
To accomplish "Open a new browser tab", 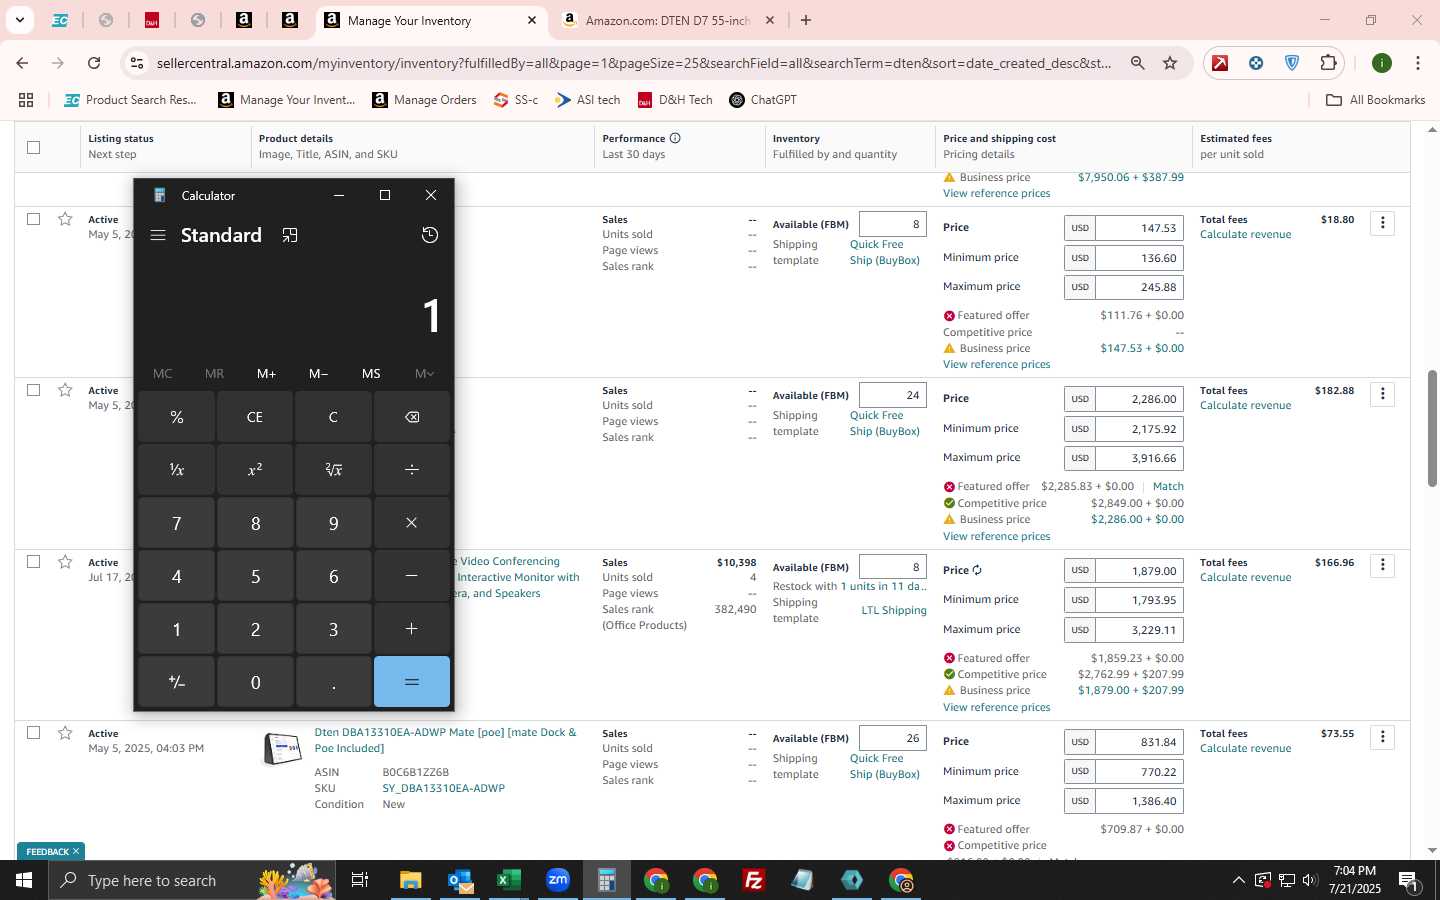I will point(806,20).
